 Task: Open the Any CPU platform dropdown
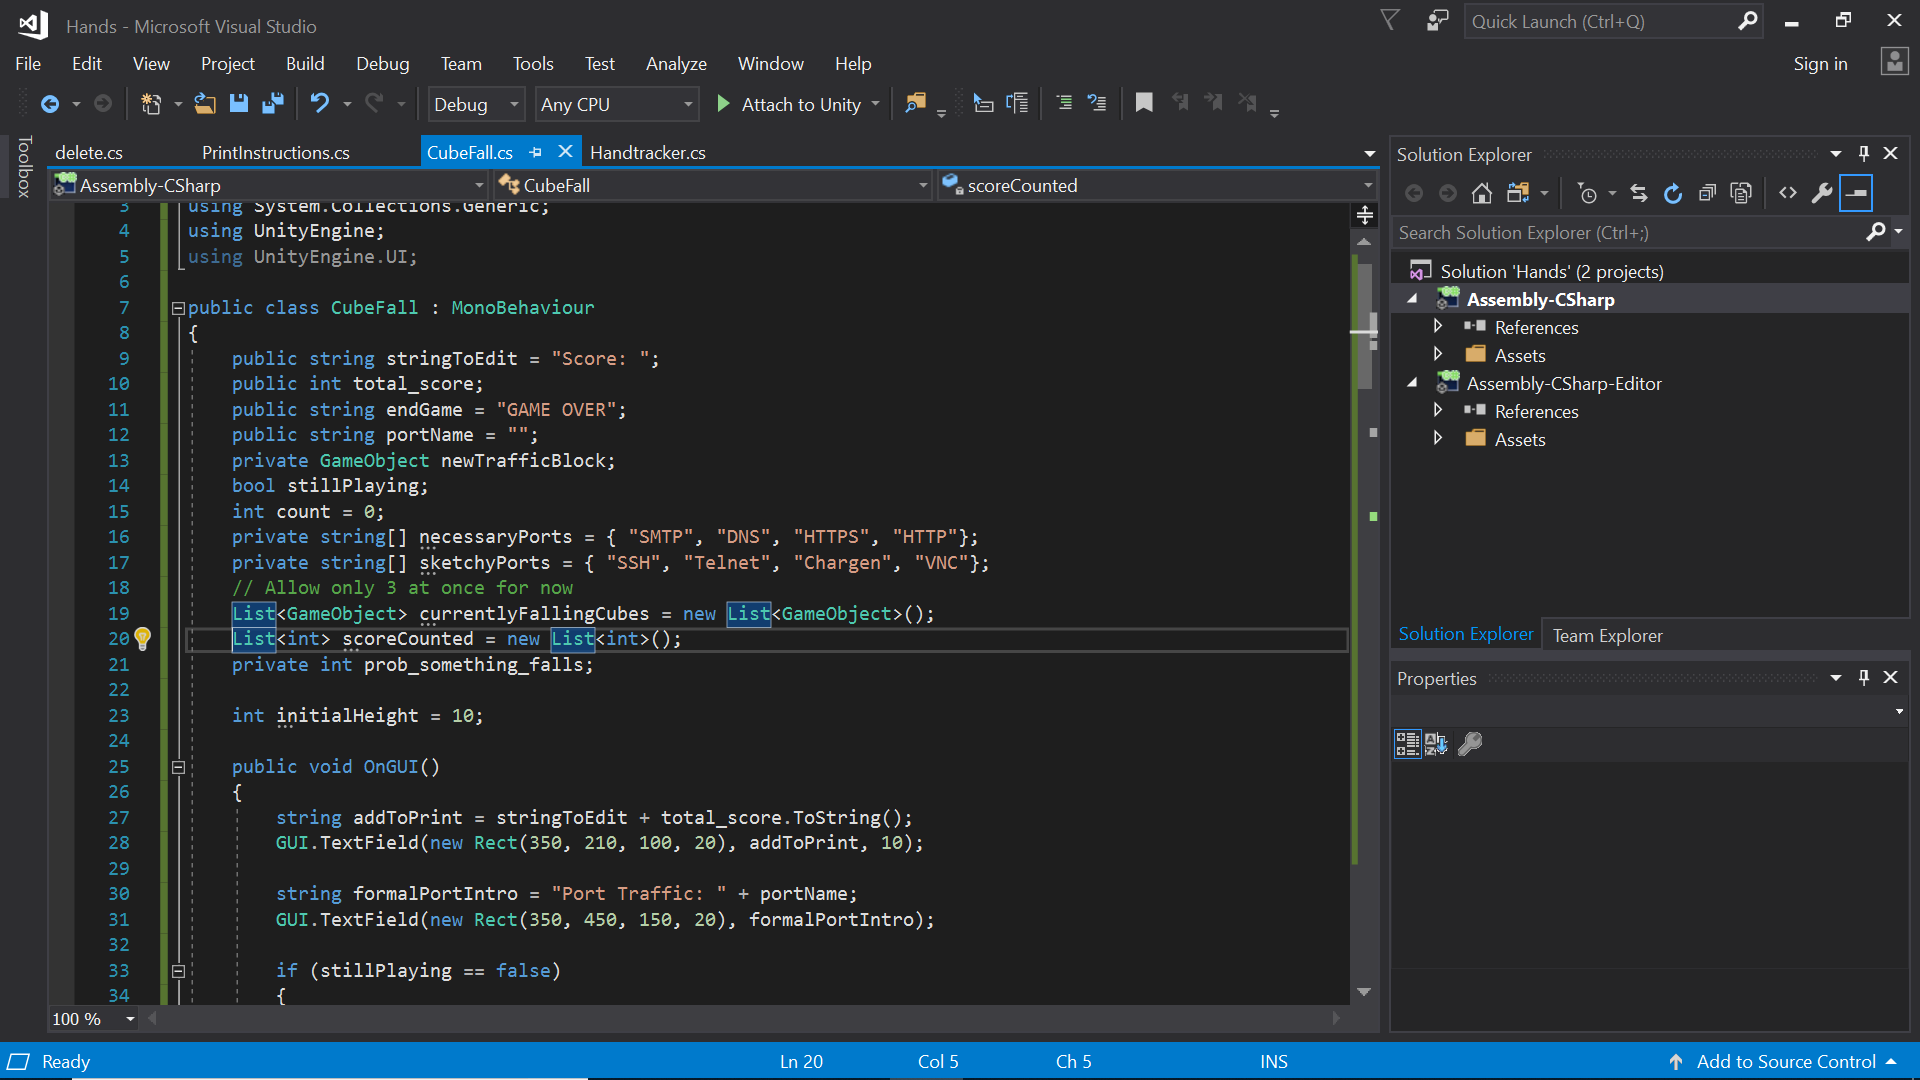point(616,104)
